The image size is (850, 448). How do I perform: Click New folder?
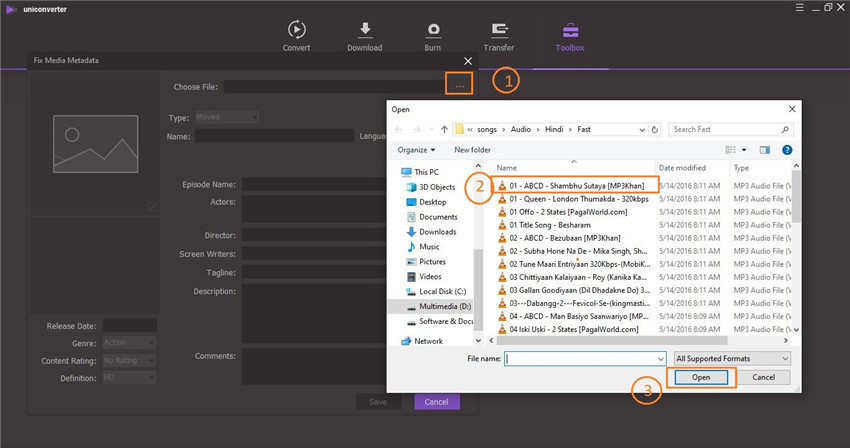point(472,150)
